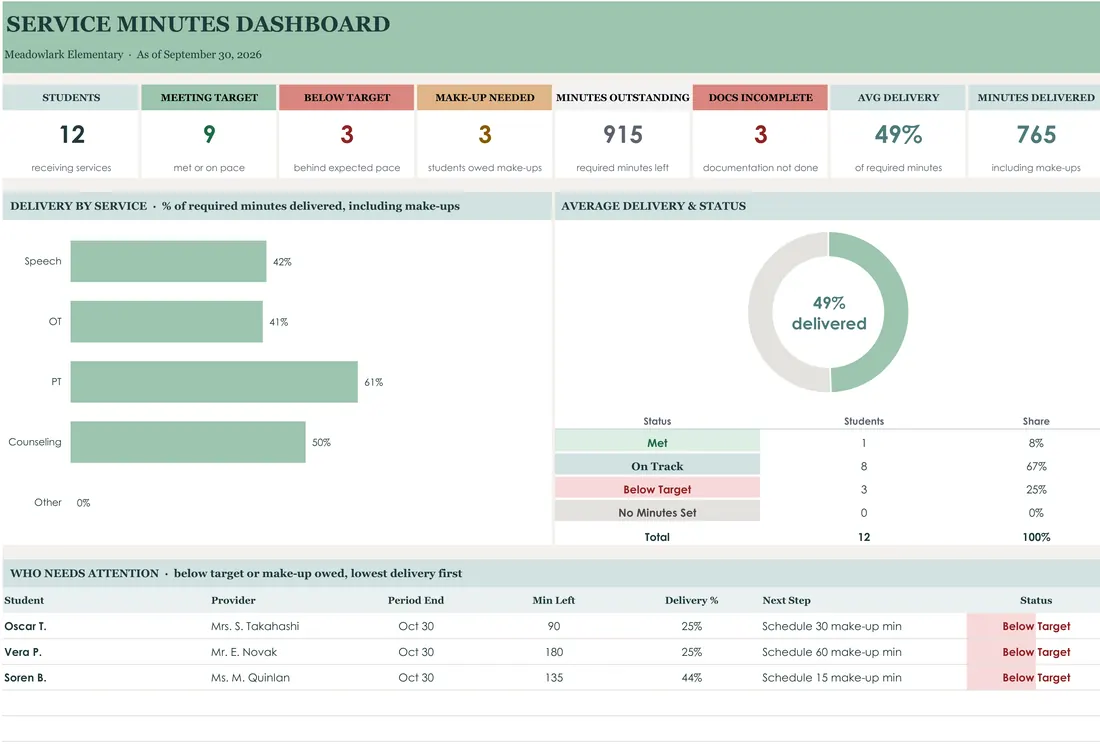Select the Min Left column header
This screenshot has height=745, width=1100.
[x=554, y=600]
